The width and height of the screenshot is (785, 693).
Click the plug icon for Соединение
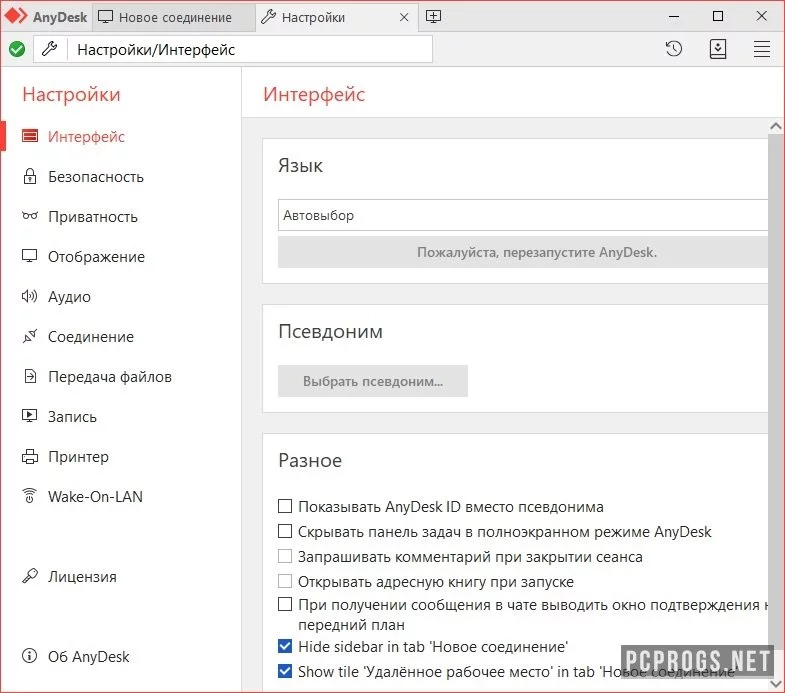tap(30, 336)
